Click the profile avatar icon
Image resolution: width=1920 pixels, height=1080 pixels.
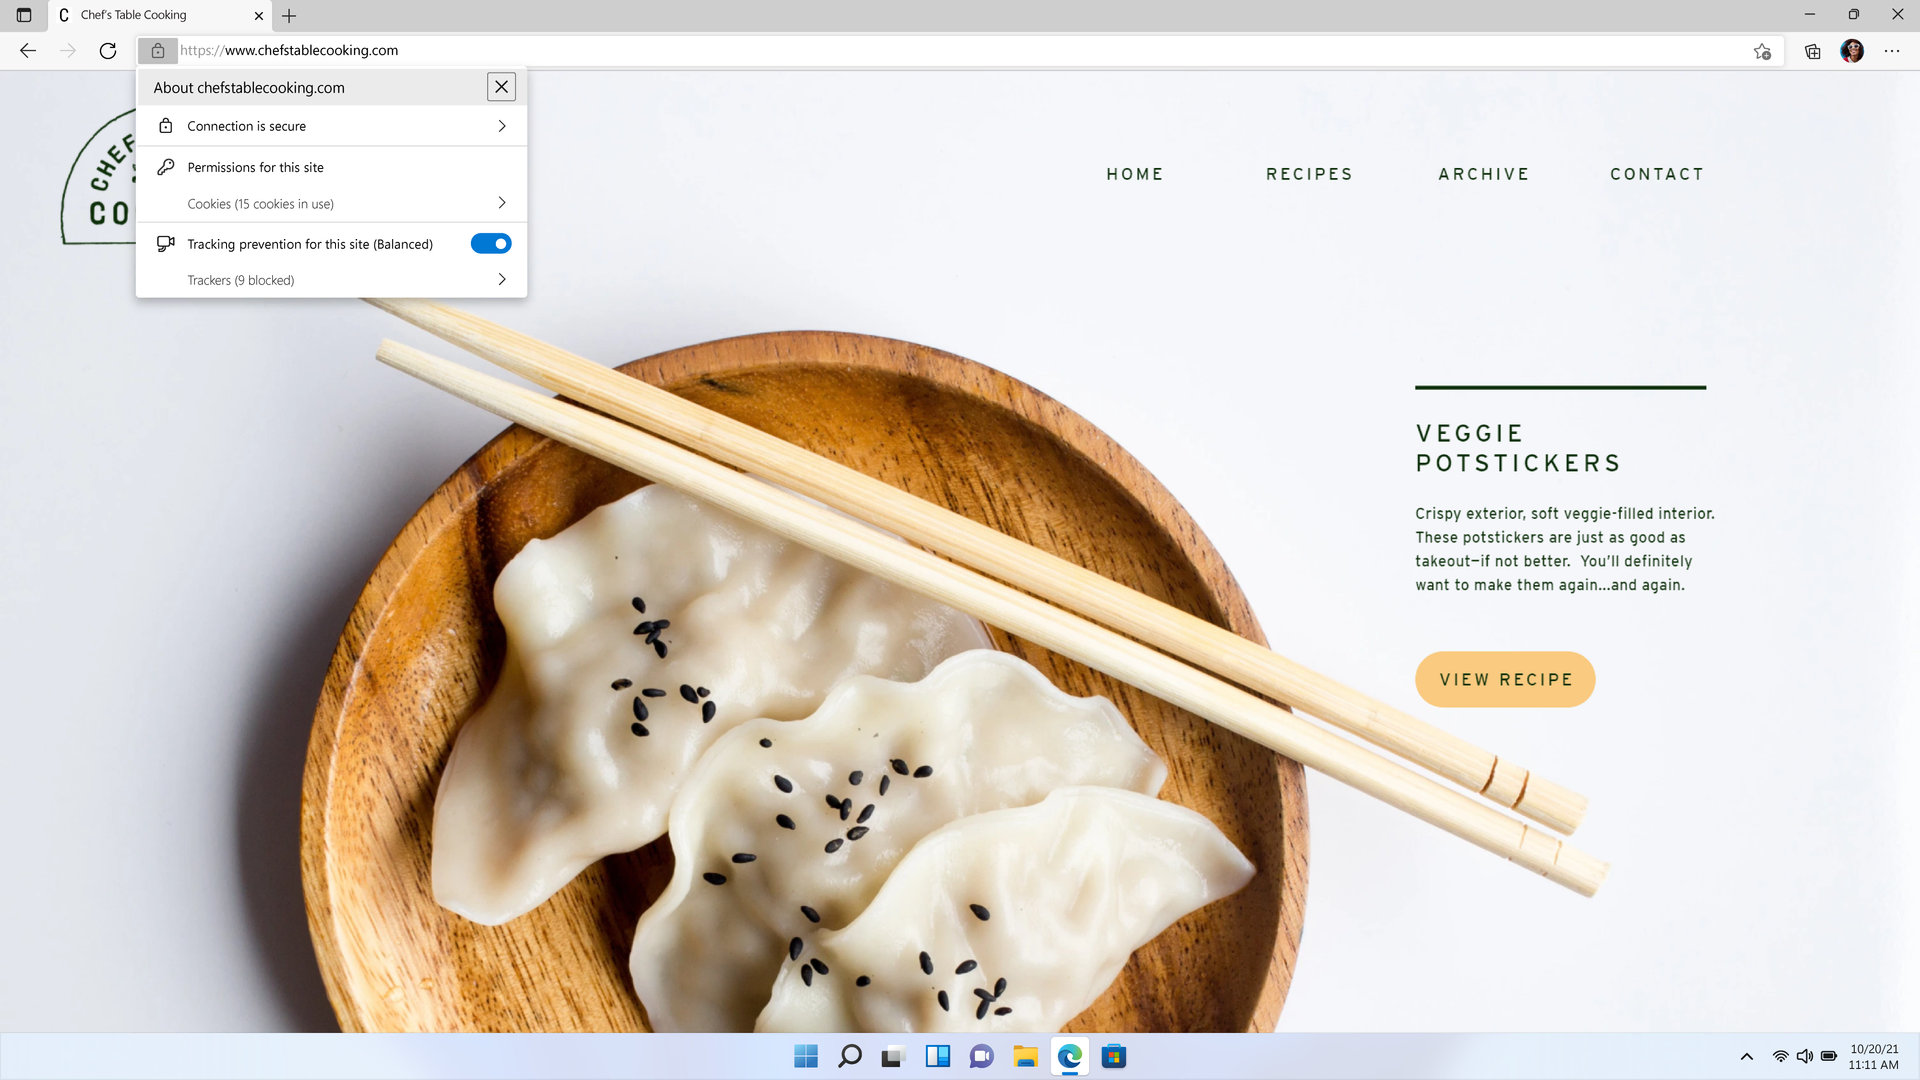[1852, 50]
